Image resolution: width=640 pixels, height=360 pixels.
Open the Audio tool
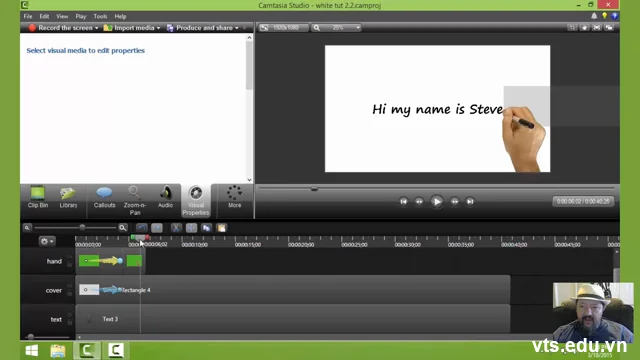[165, 197]
